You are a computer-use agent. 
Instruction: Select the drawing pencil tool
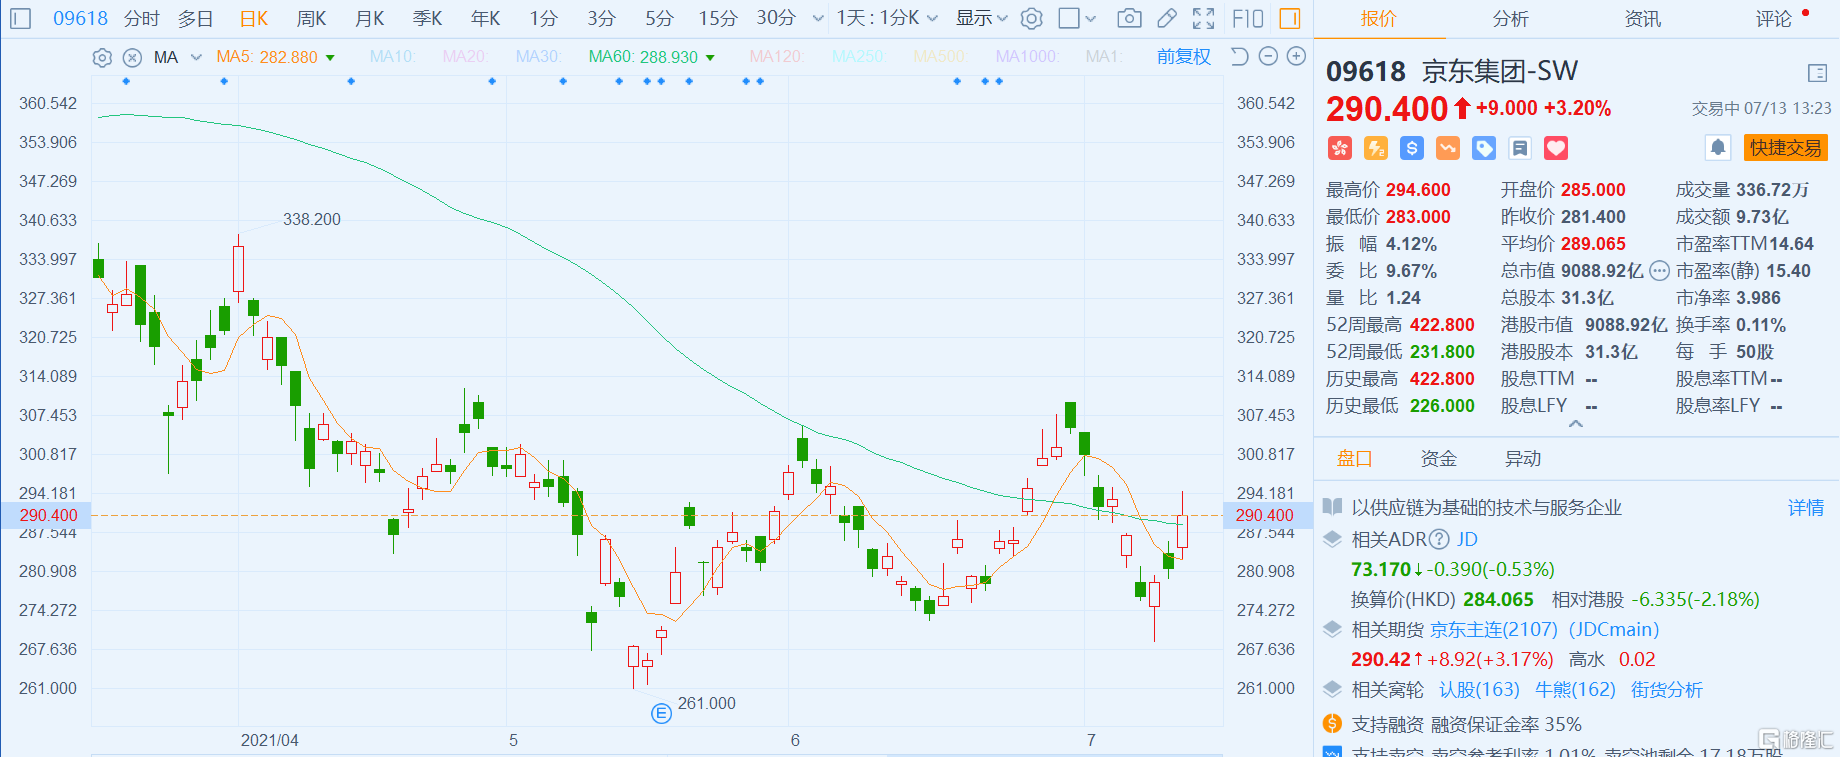(x=1167, y=18)
